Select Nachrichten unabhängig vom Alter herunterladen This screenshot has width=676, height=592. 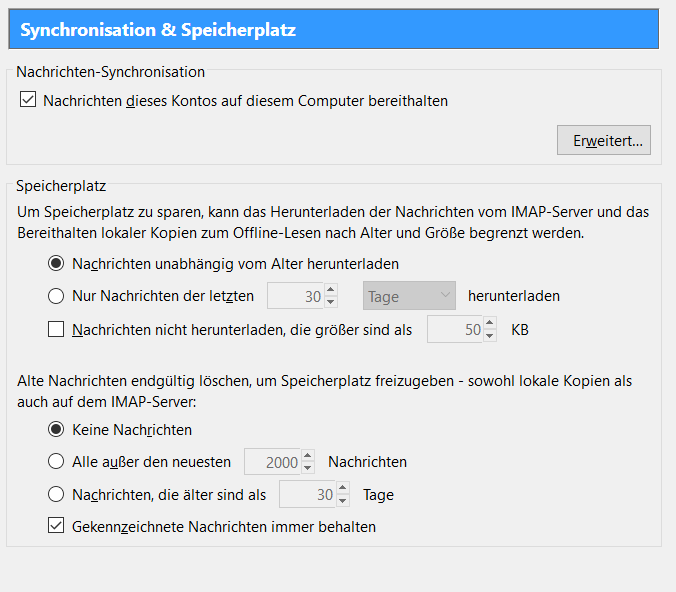tap(57, 264)
